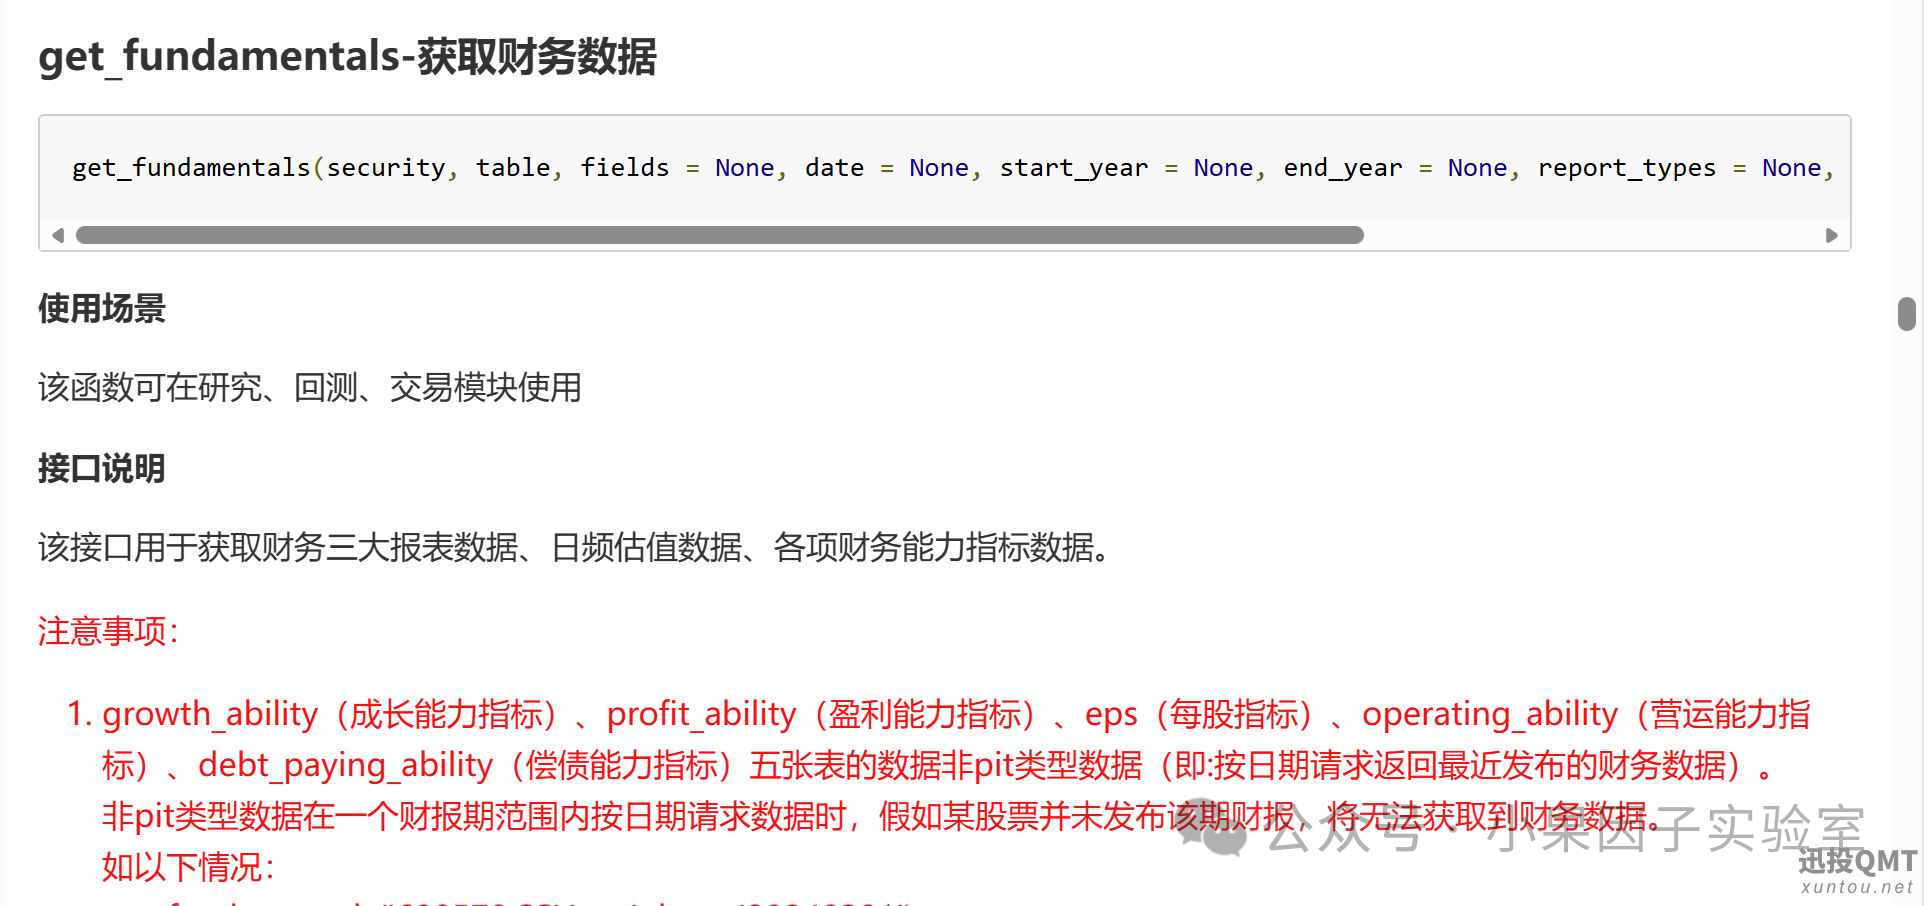Click the 接口说明 subheading
The height and width of the screenshot is (906, 1928).
click(x=102, y=468)
